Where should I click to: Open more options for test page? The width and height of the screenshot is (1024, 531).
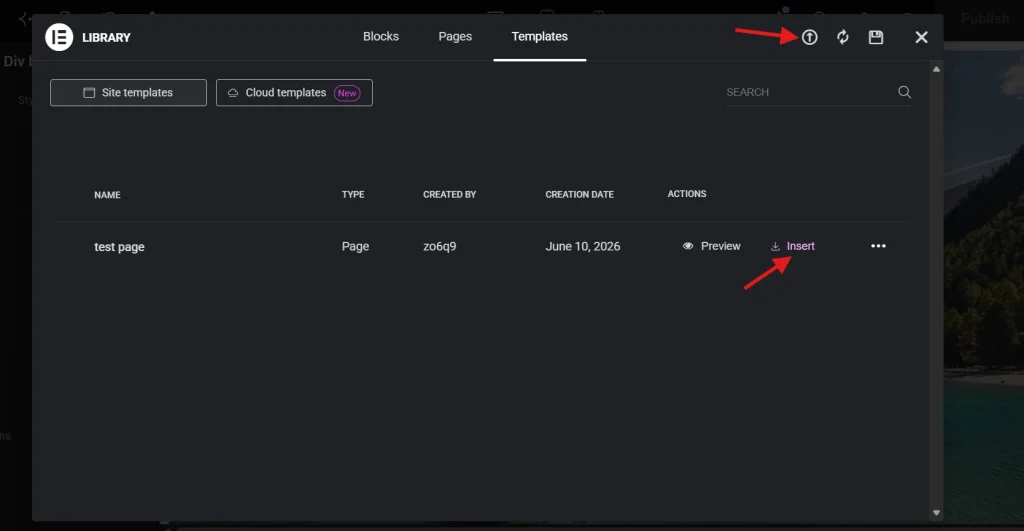click(878, 246)
